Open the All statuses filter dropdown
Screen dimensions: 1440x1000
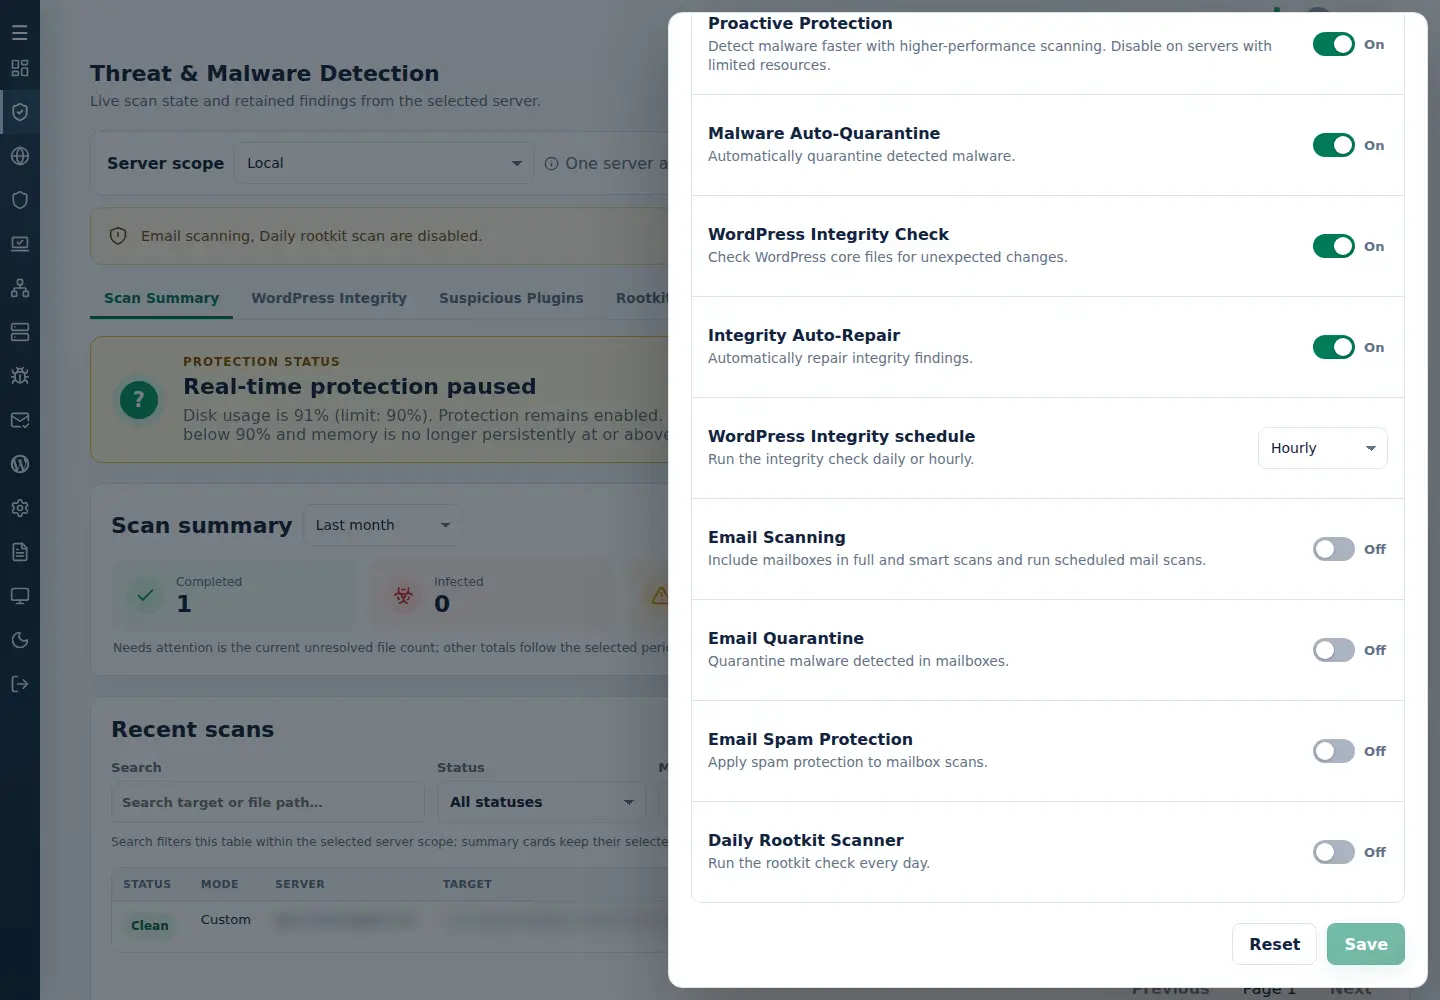click(x=541, y=802)
